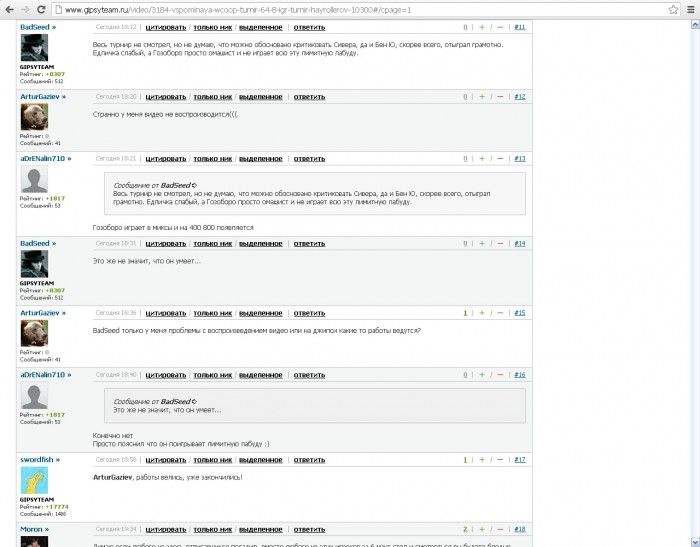The height and width of the screenshot is (547, 700).
Task: Downvote post #12 with minus icon
Action: click(x=500, y=97)
